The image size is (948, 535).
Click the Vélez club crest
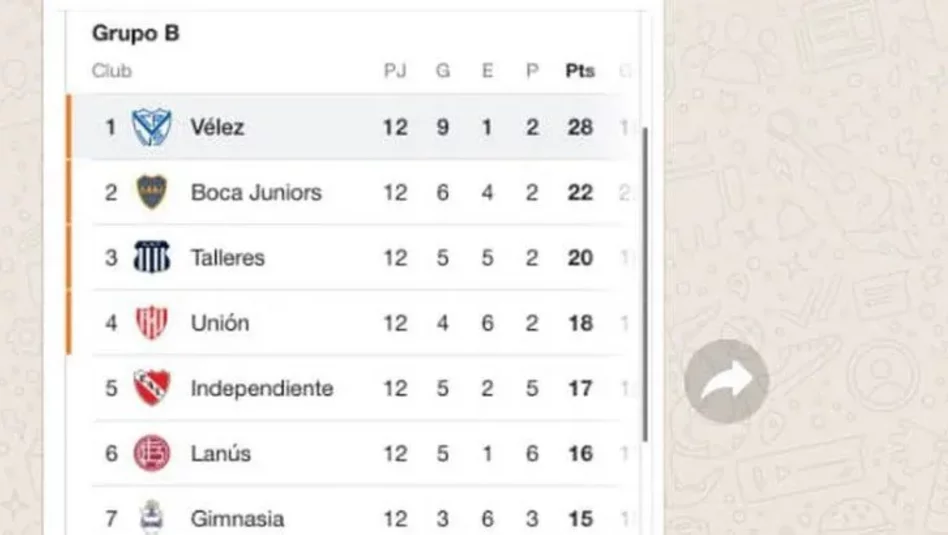point(152,127)
